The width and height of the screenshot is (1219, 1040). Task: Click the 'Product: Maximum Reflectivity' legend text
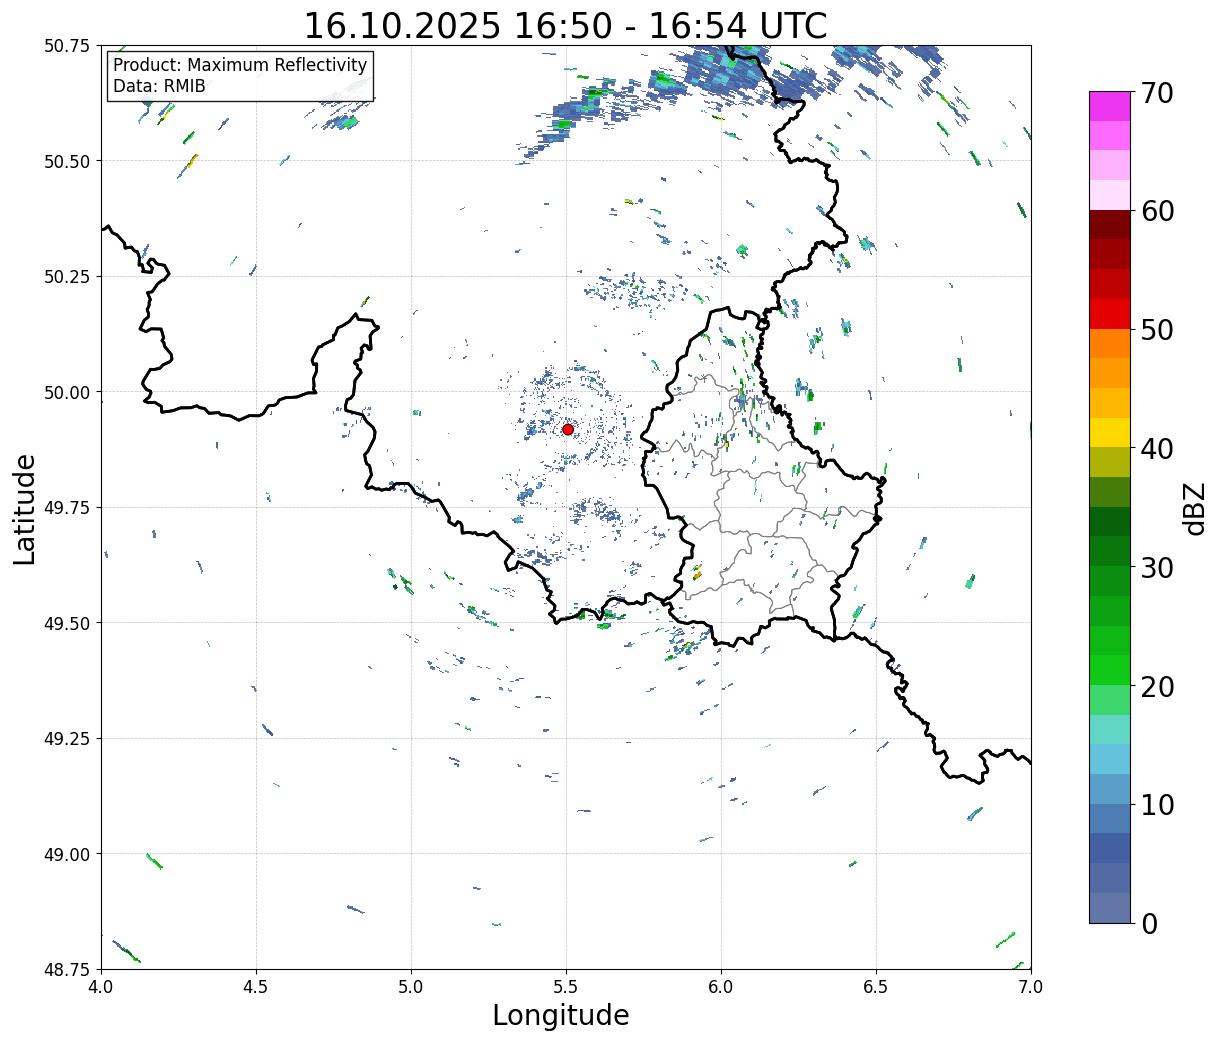click(x=240, y=65)
